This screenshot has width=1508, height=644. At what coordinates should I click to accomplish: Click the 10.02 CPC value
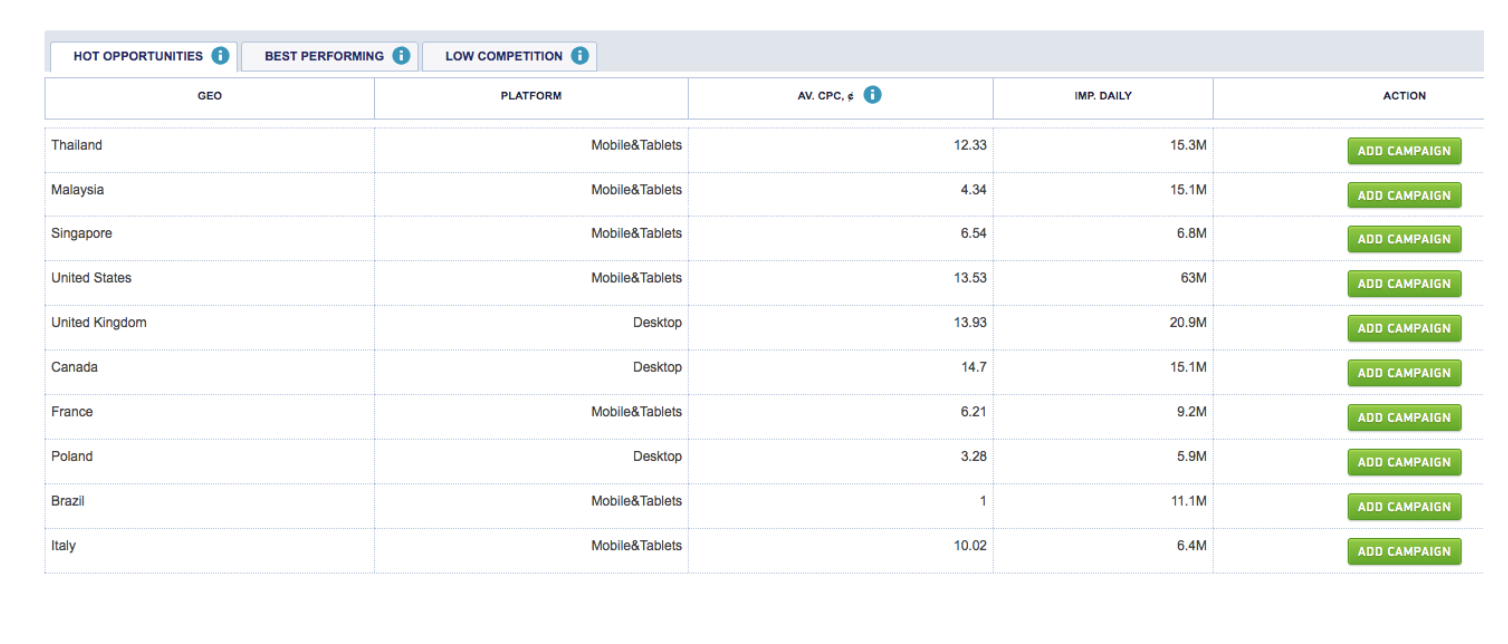click(x=970, y=546)
